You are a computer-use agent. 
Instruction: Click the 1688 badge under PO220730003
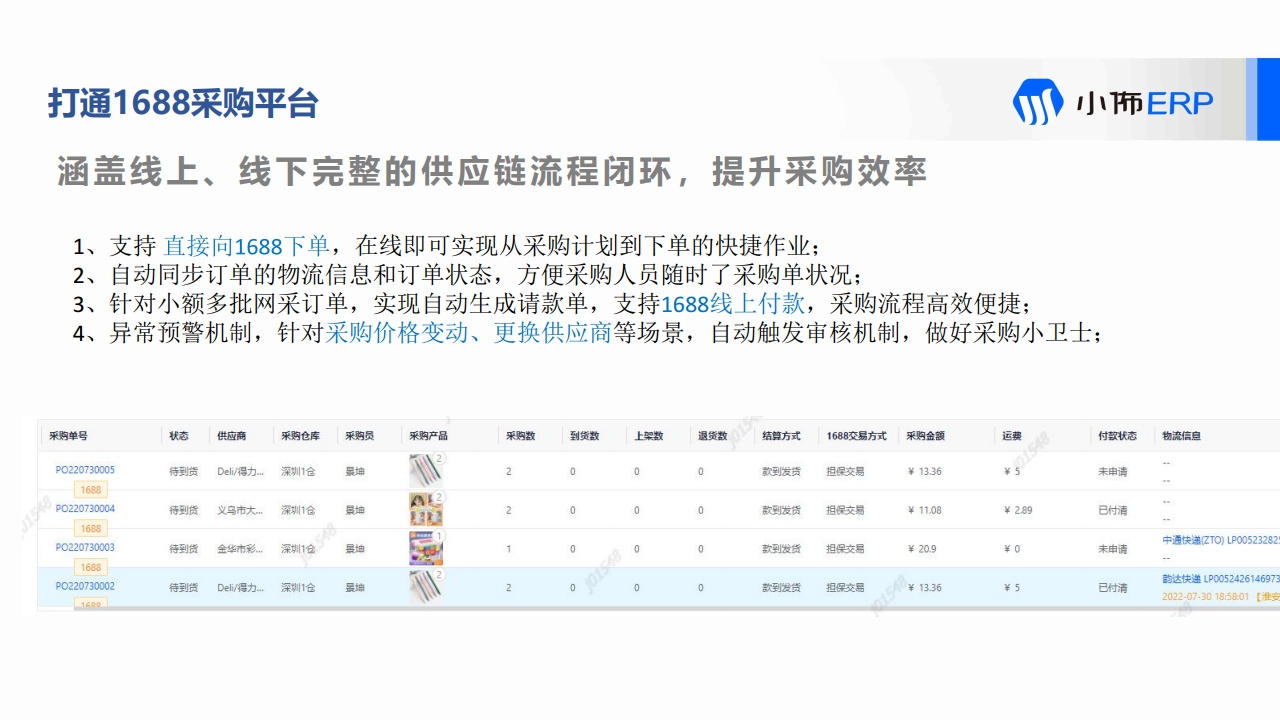[91, 567]
